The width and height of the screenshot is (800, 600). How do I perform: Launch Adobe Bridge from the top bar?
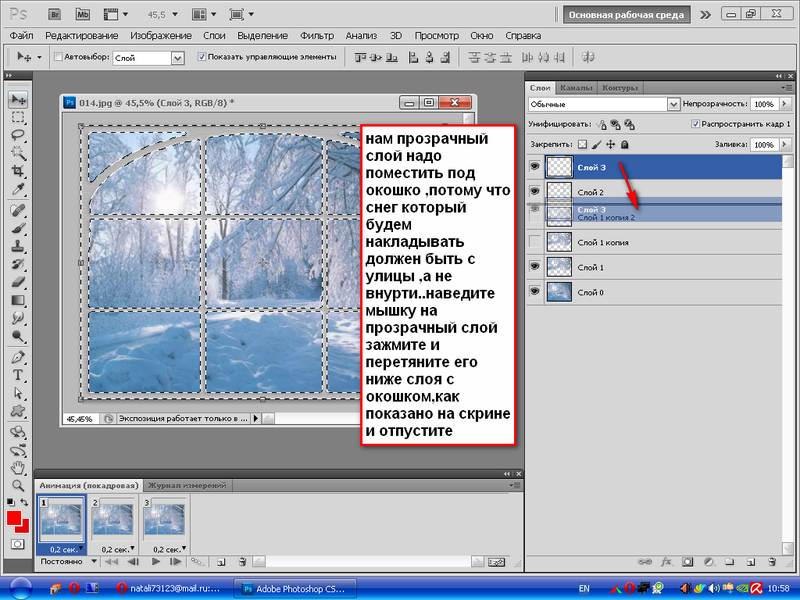pyautogui.click(x=55, y=14)
